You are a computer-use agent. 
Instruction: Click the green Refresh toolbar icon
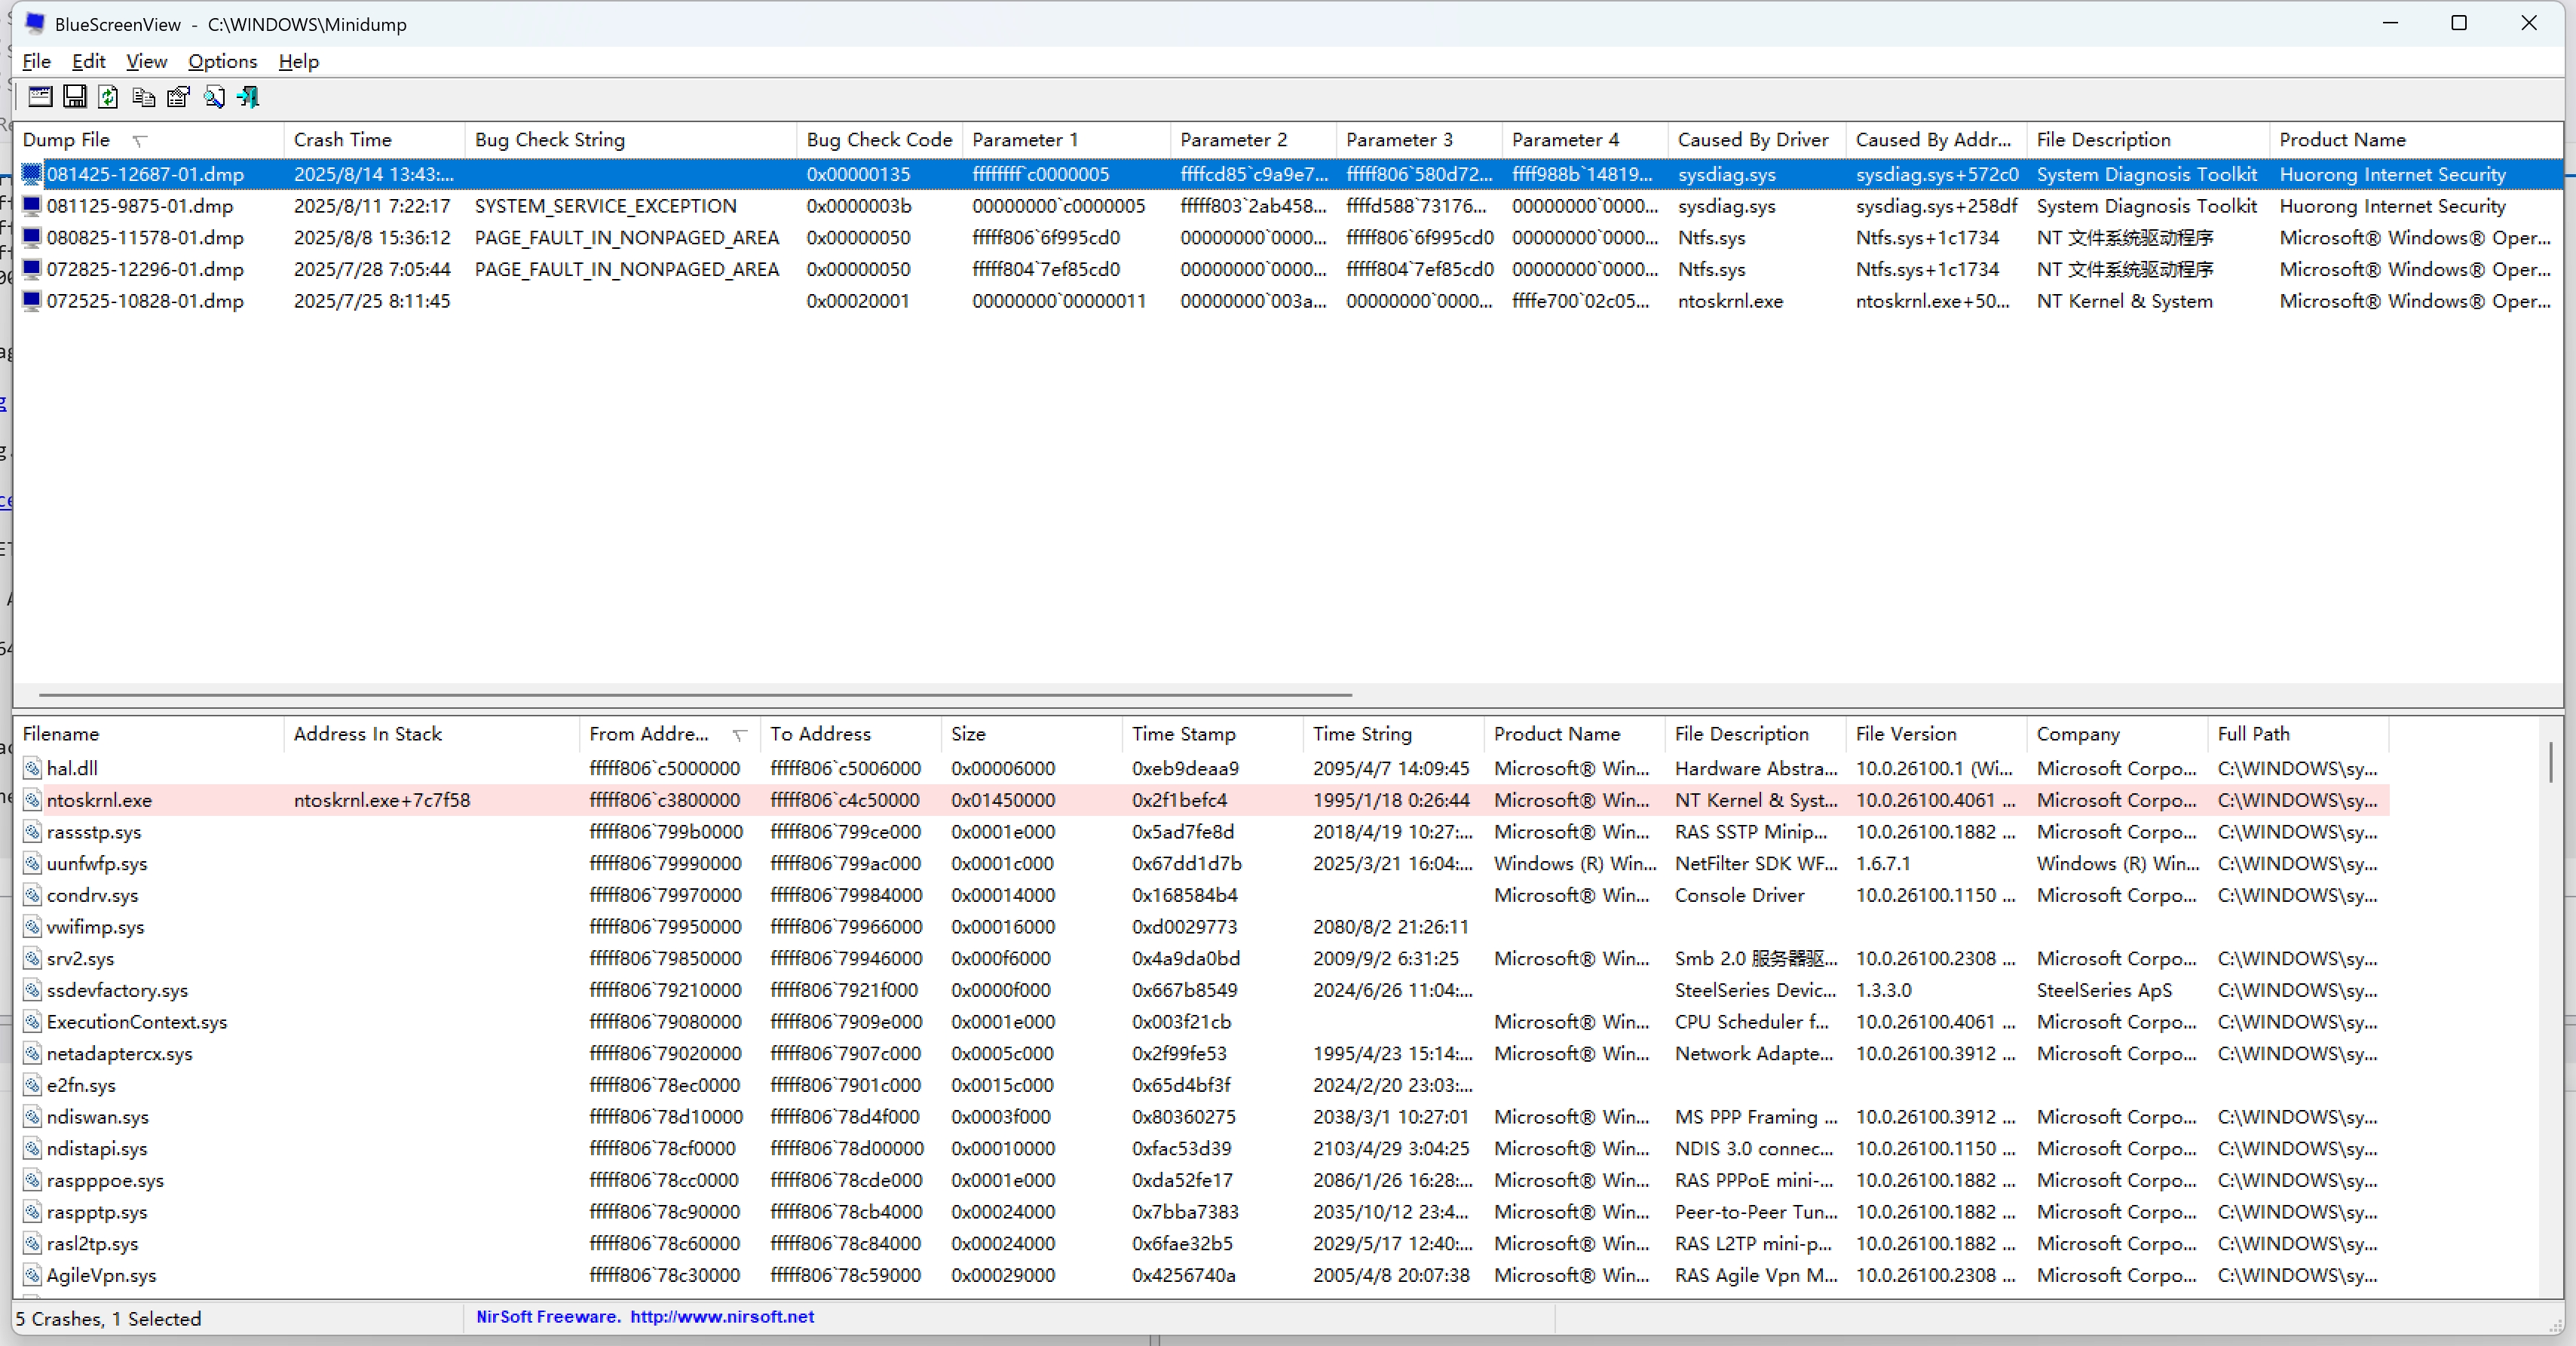tap(109, 97)
